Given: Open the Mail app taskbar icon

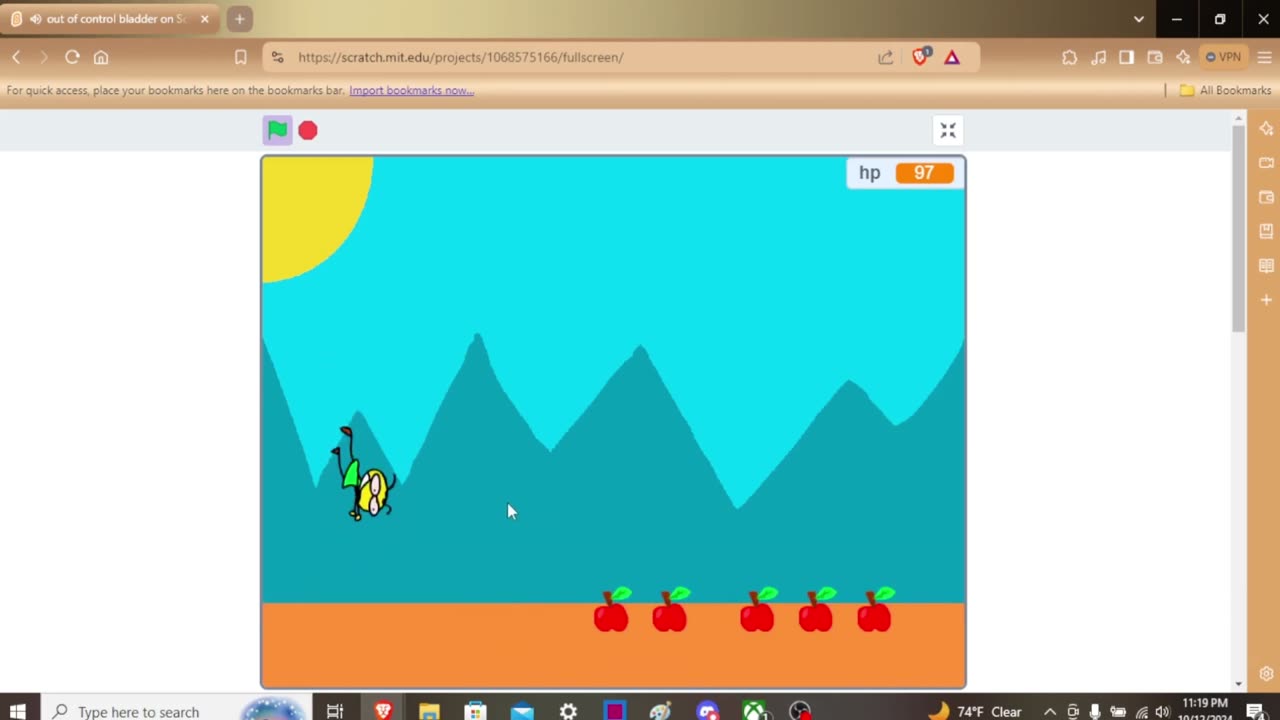Looking at the screenshot, I should pos(522,711).
